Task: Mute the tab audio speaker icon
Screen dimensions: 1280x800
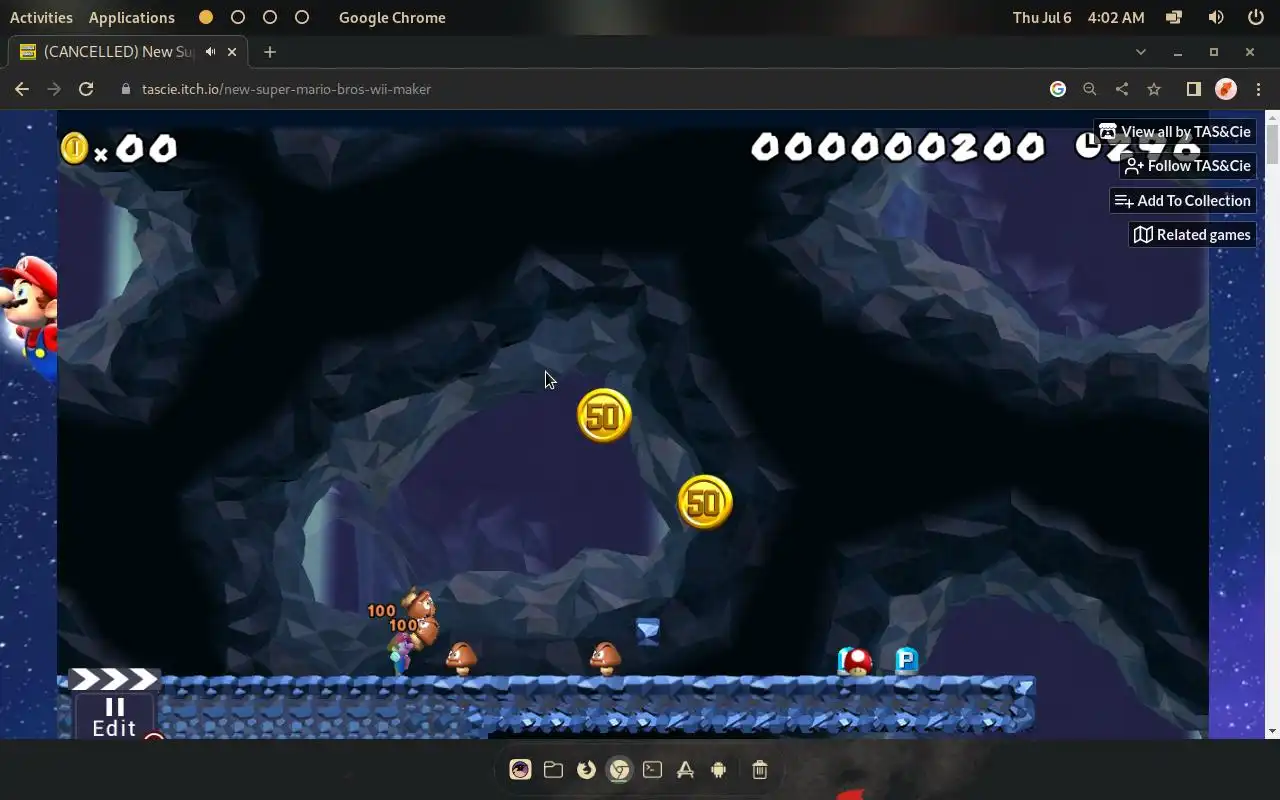Action: 211,52
